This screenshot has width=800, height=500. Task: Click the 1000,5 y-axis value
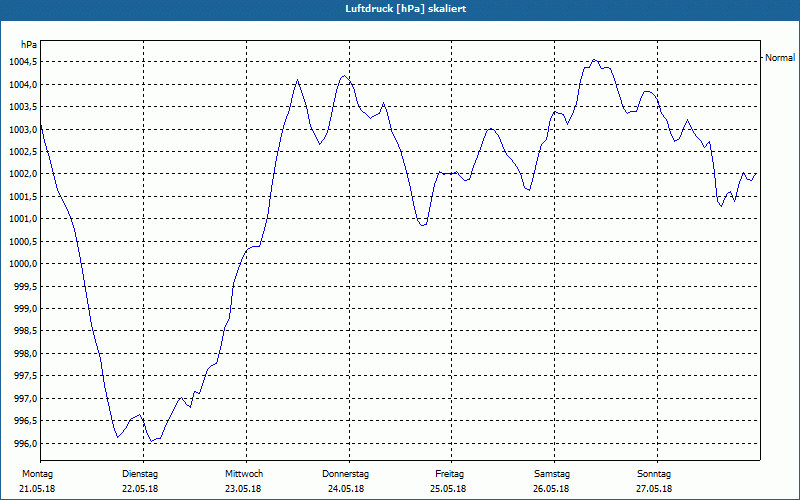click(x=23, y=241)
